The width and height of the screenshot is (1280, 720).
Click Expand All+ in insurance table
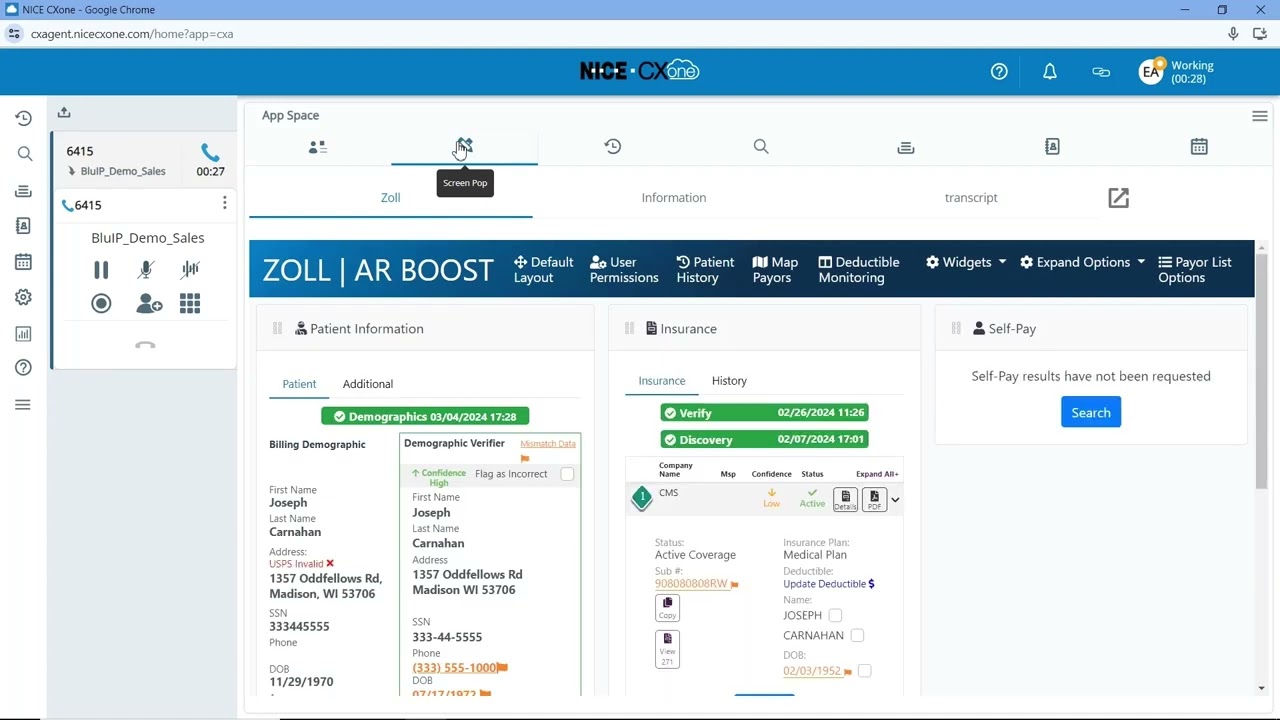pyautogui.click(x=877, y=474)
